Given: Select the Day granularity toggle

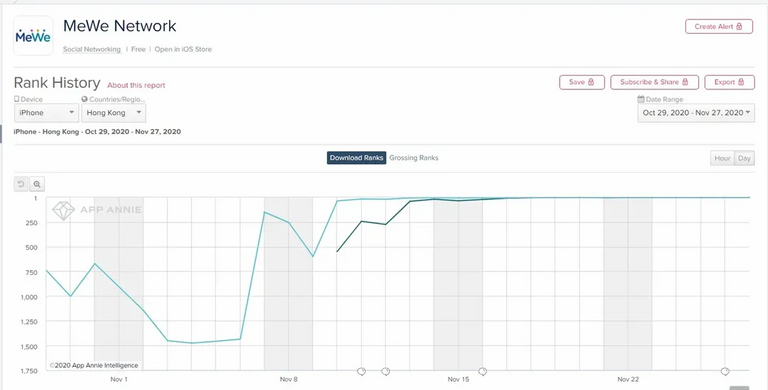Looking at the screenshot, I should tap(744, 158).
